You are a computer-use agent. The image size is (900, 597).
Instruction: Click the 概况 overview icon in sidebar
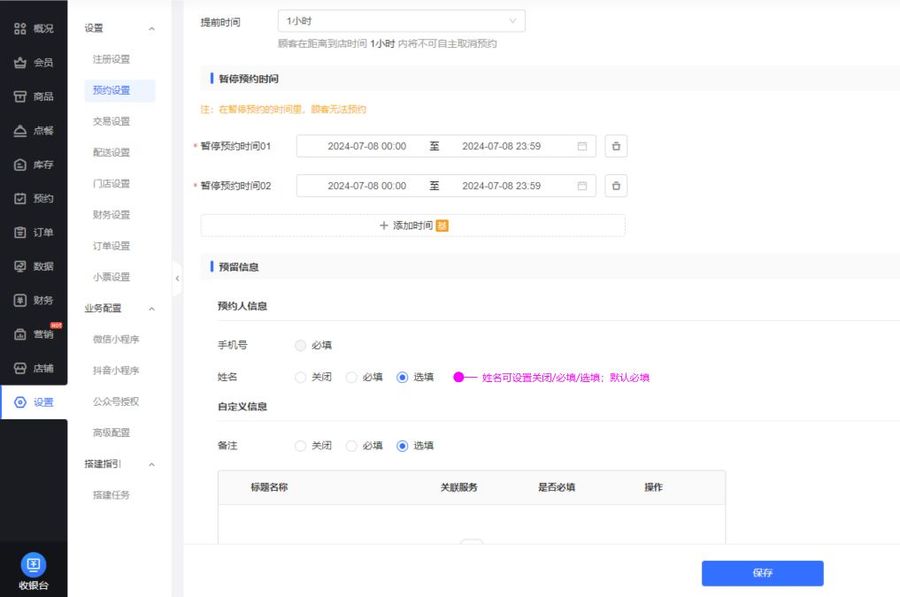20,28
